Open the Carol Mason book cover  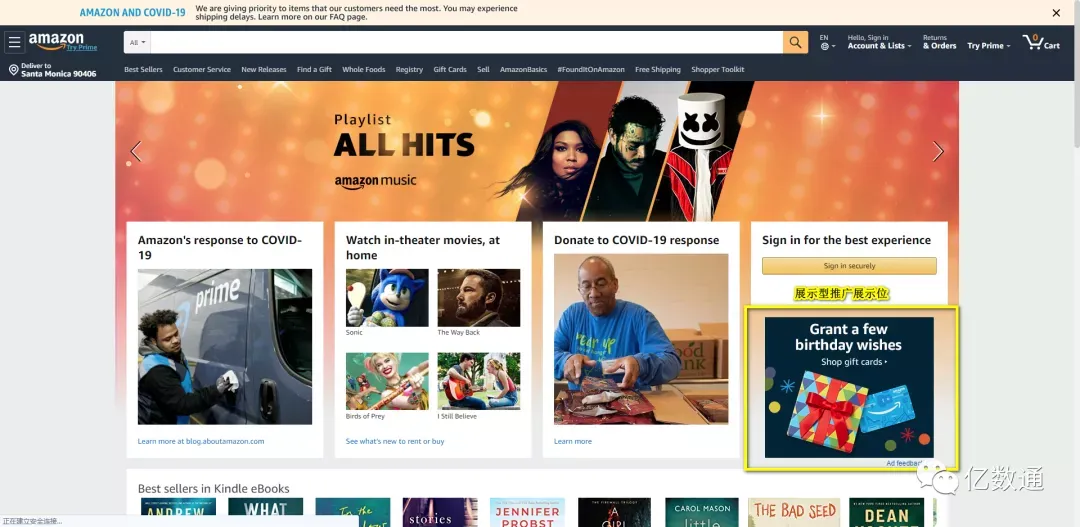click(x=702, y=513)
